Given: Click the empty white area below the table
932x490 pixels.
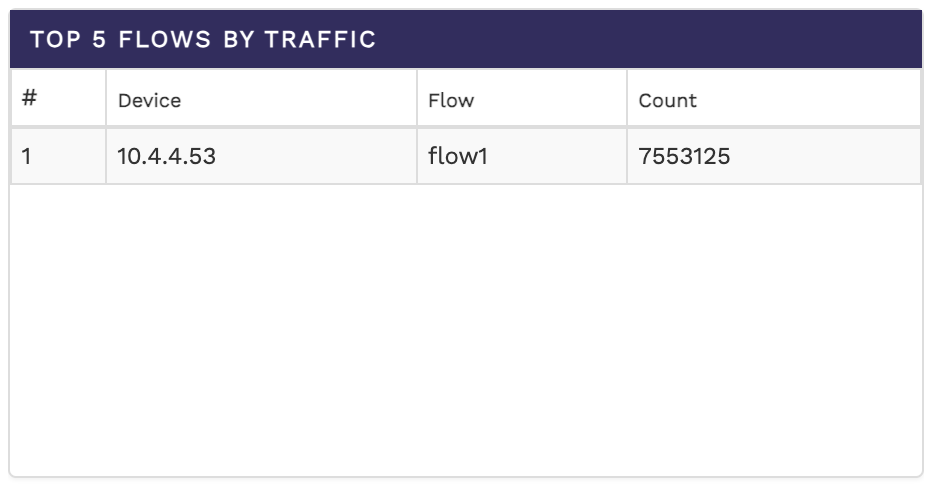Looking at the screenshot, I should click(465, 330).
